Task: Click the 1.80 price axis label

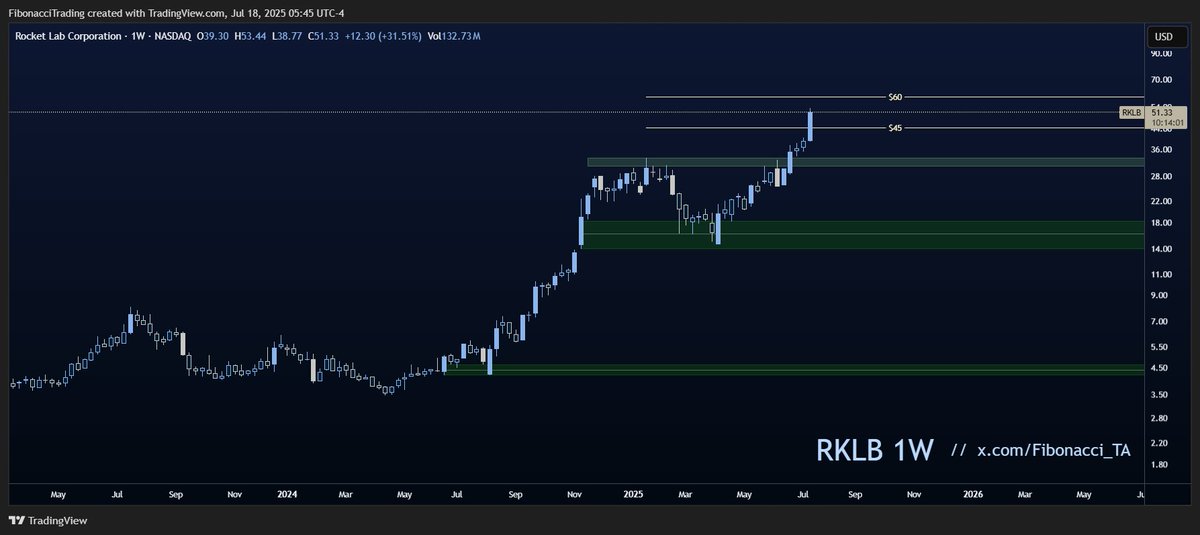Action: (1159, 464)
